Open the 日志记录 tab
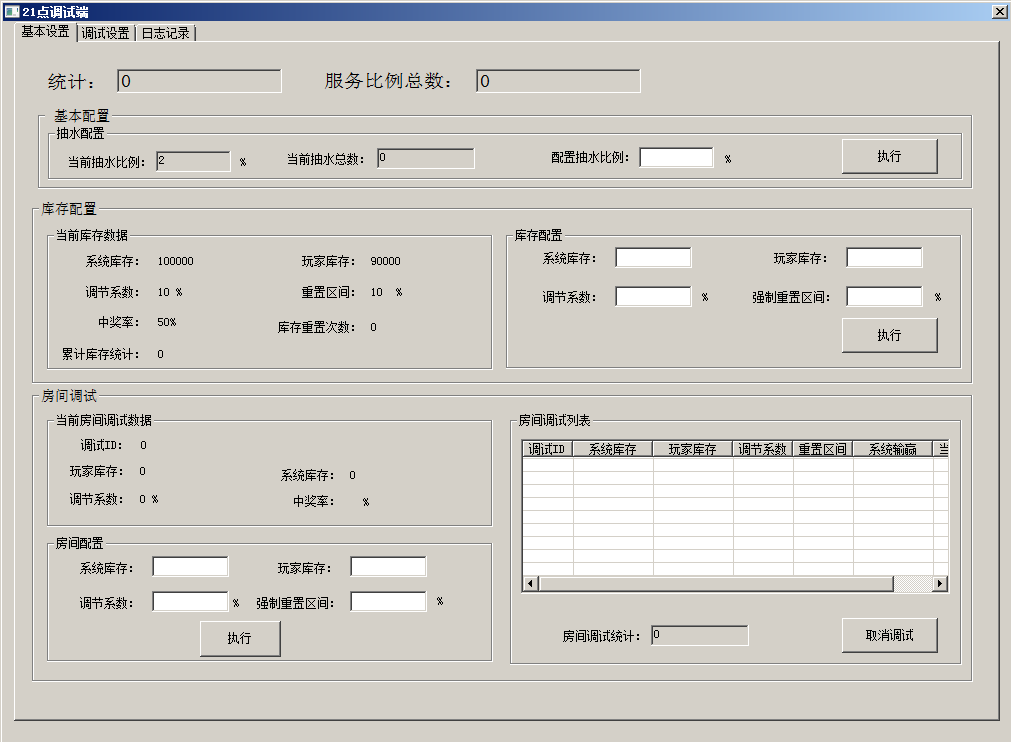Viewport: 1011px width, 742px height. point(165,33)
